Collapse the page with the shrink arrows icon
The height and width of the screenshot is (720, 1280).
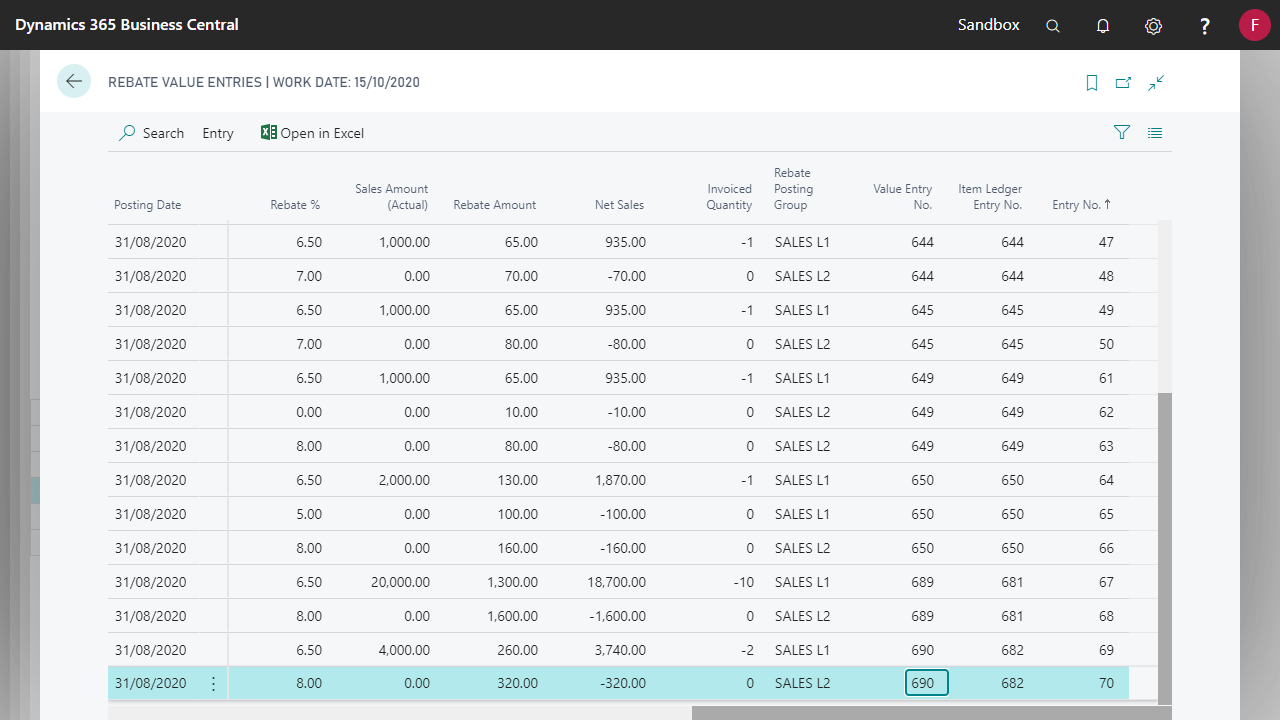pos(1156,83)
